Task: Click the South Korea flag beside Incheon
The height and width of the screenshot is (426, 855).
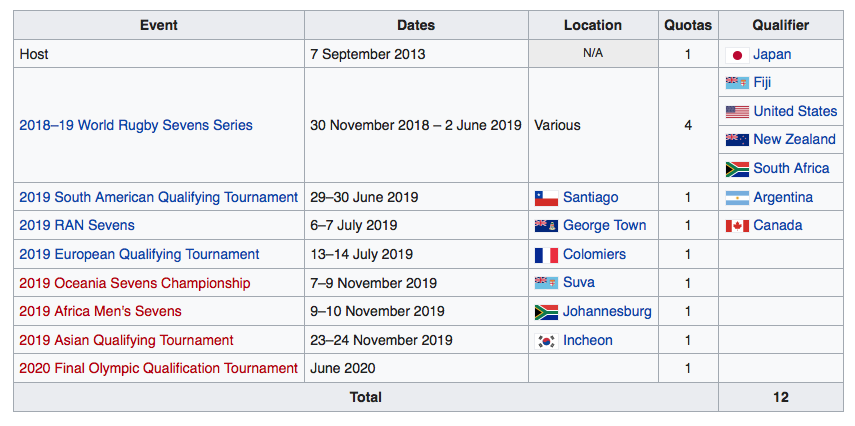Action: coord(546,341)
